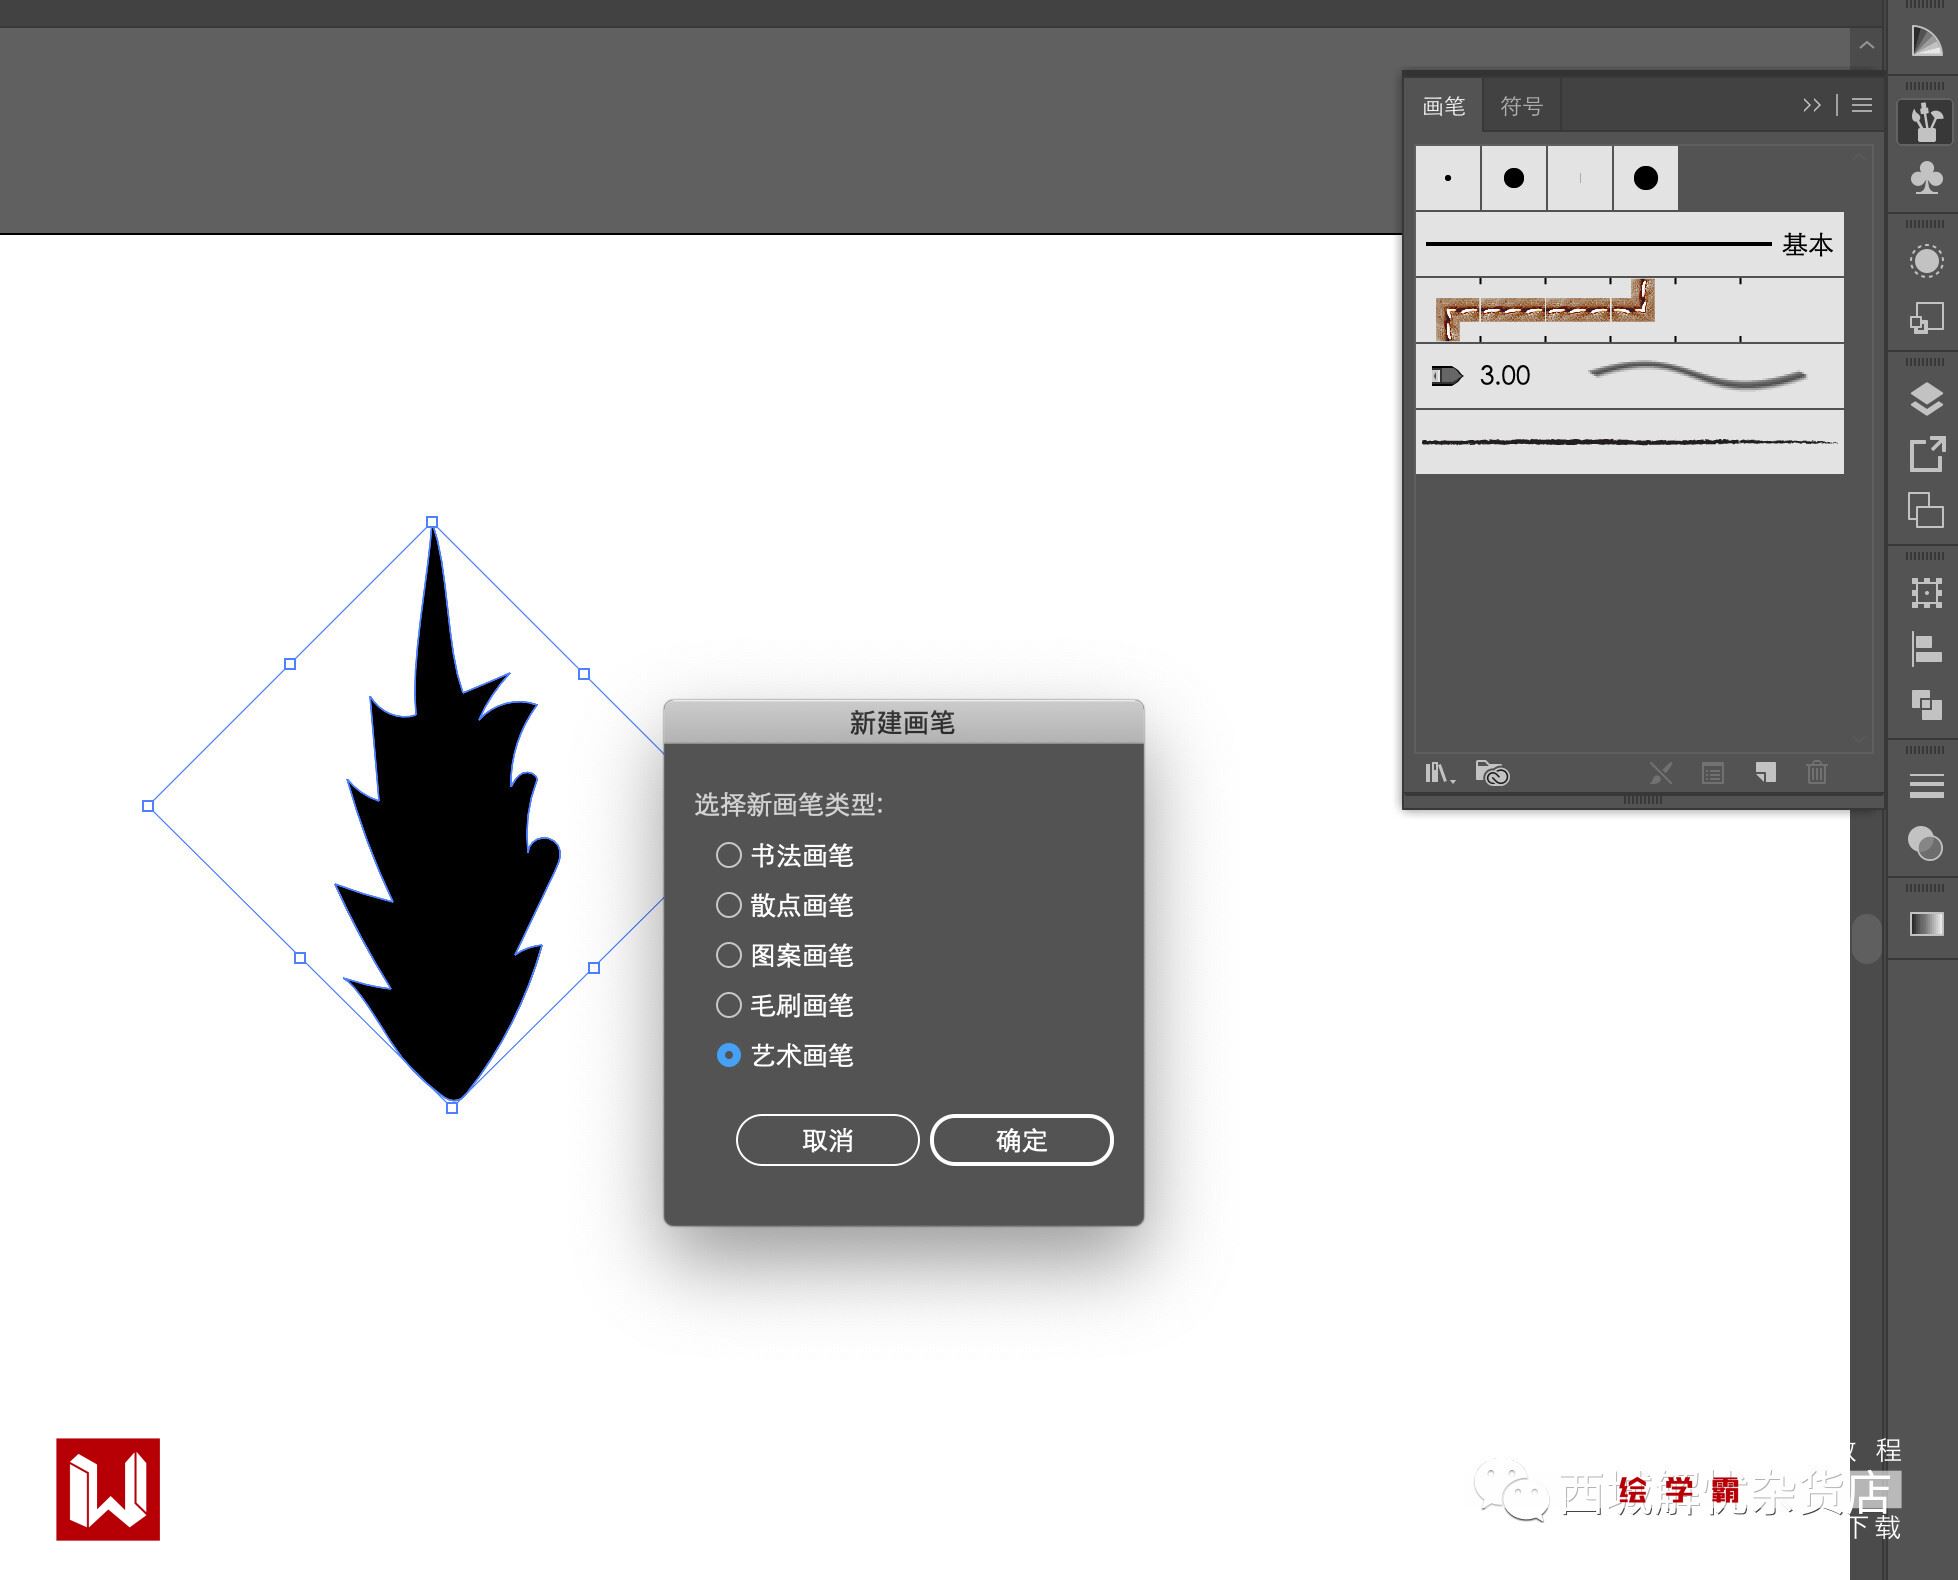This screenshot has width=1958, height=1580.
Task: Open the Gradient panel icon
Action: (x=1925, y=924)
